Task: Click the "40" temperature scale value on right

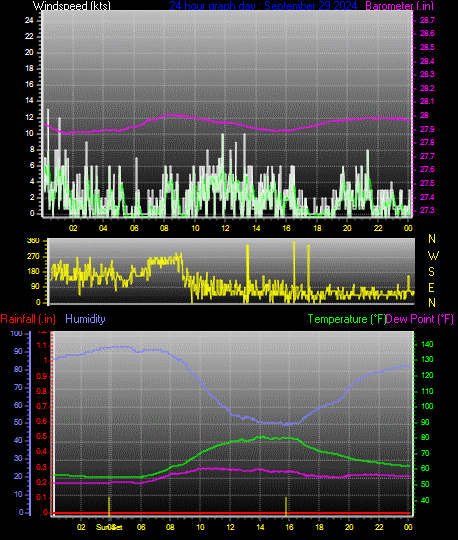Action: 425,500
